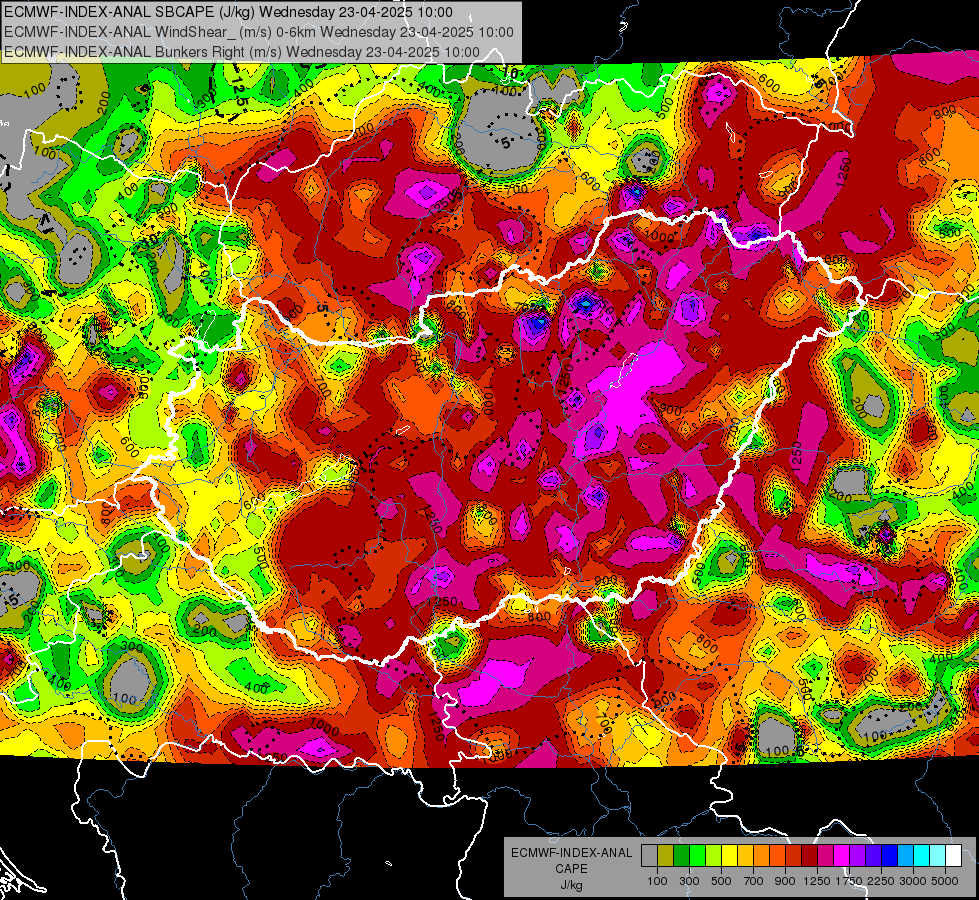The width and height of the screenshot is (979, 900).
Task: Pick the bright magenta swatch before 1750
Action: pyautogui.click(x=842, y=855)
